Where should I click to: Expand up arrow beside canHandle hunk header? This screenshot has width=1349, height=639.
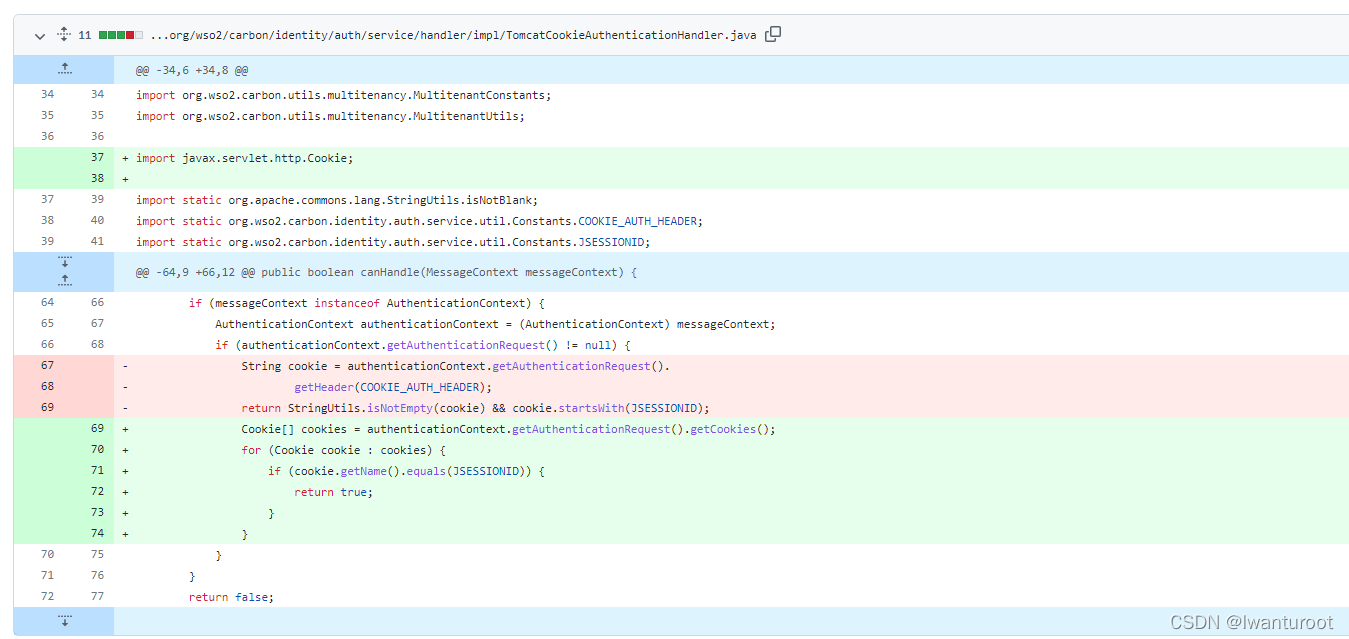pyautogui.click(x=64, y=281)
